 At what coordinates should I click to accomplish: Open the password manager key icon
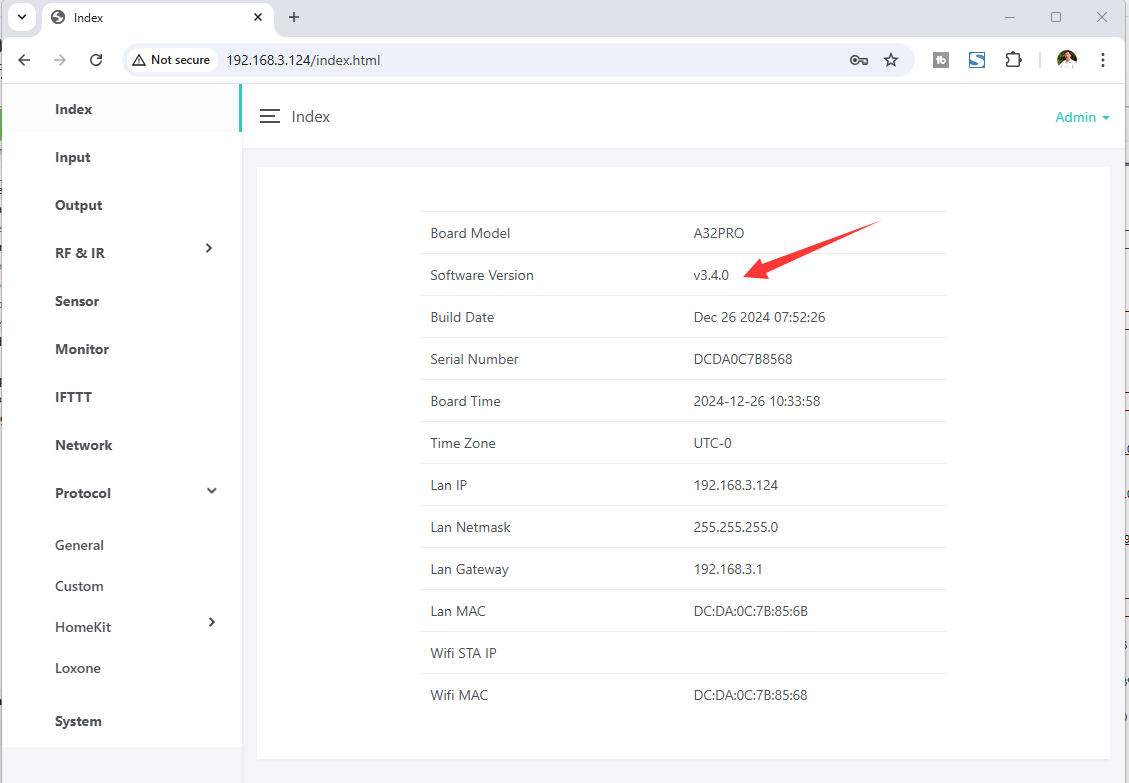point(858,60)
